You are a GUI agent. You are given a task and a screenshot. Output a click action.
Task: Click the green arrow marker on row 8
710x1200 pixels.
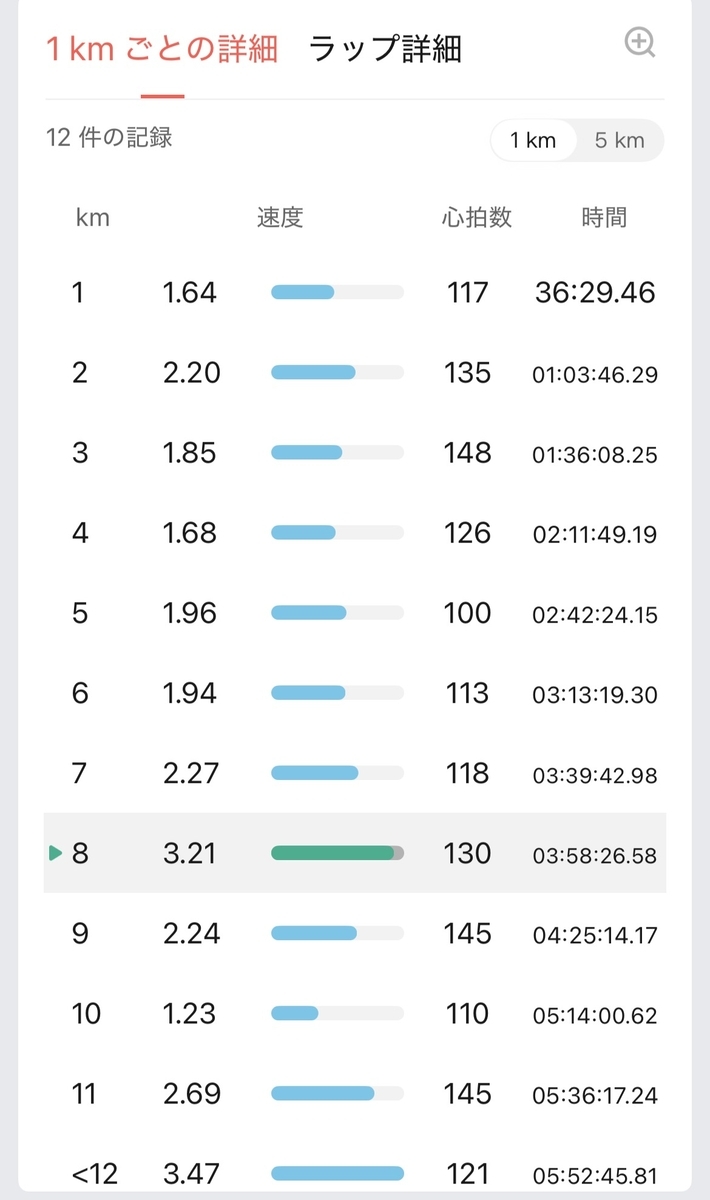(x=55, y=853)
